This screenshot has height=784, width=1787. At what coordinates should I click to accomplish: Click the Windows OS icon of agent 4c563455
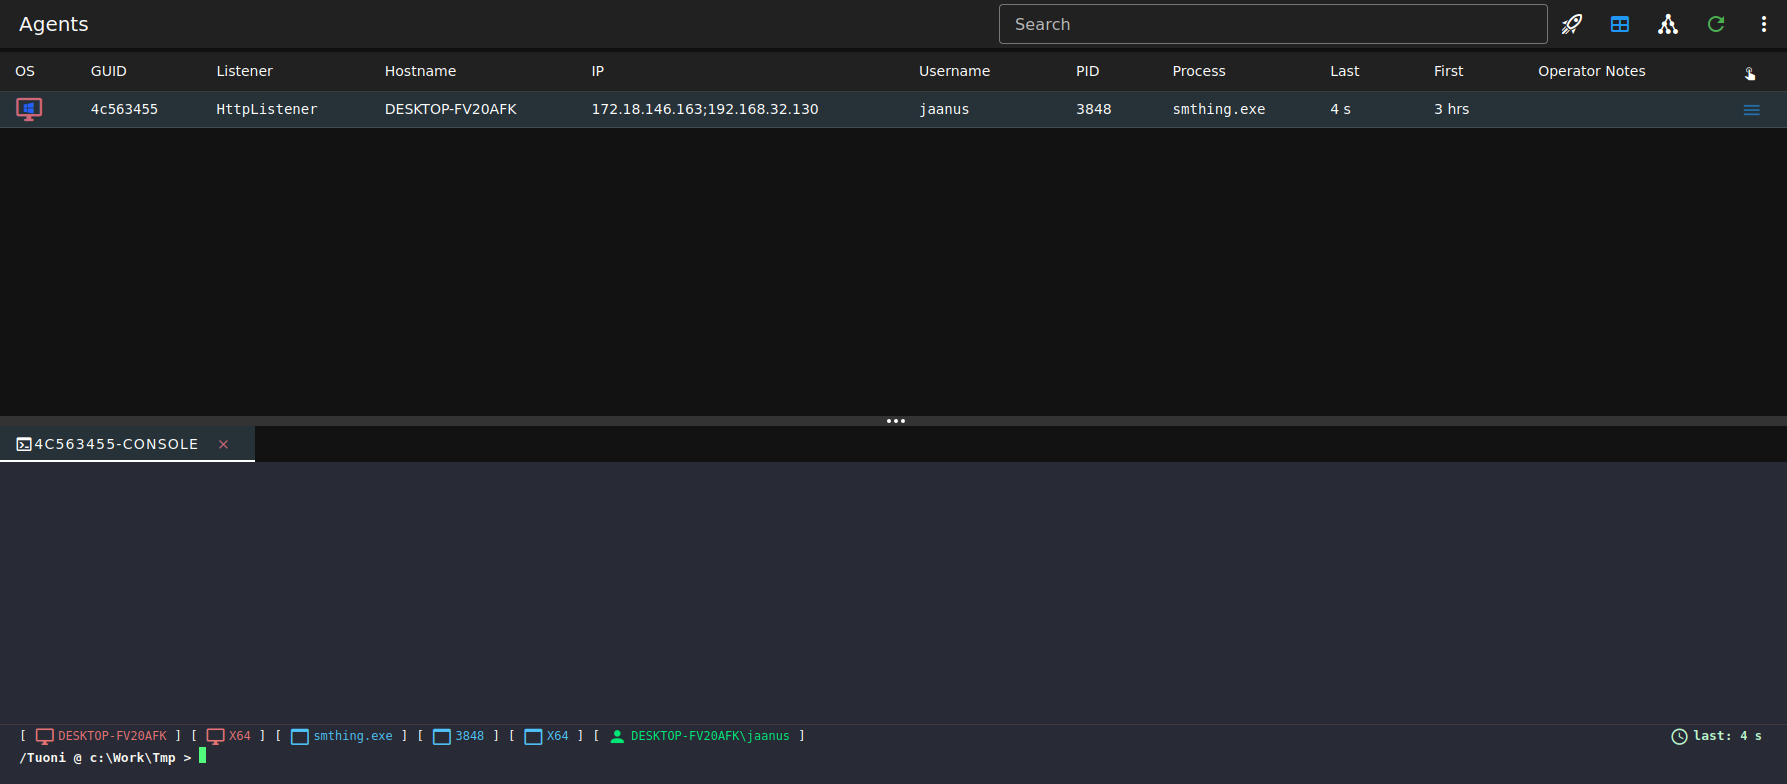coord(29,109)
